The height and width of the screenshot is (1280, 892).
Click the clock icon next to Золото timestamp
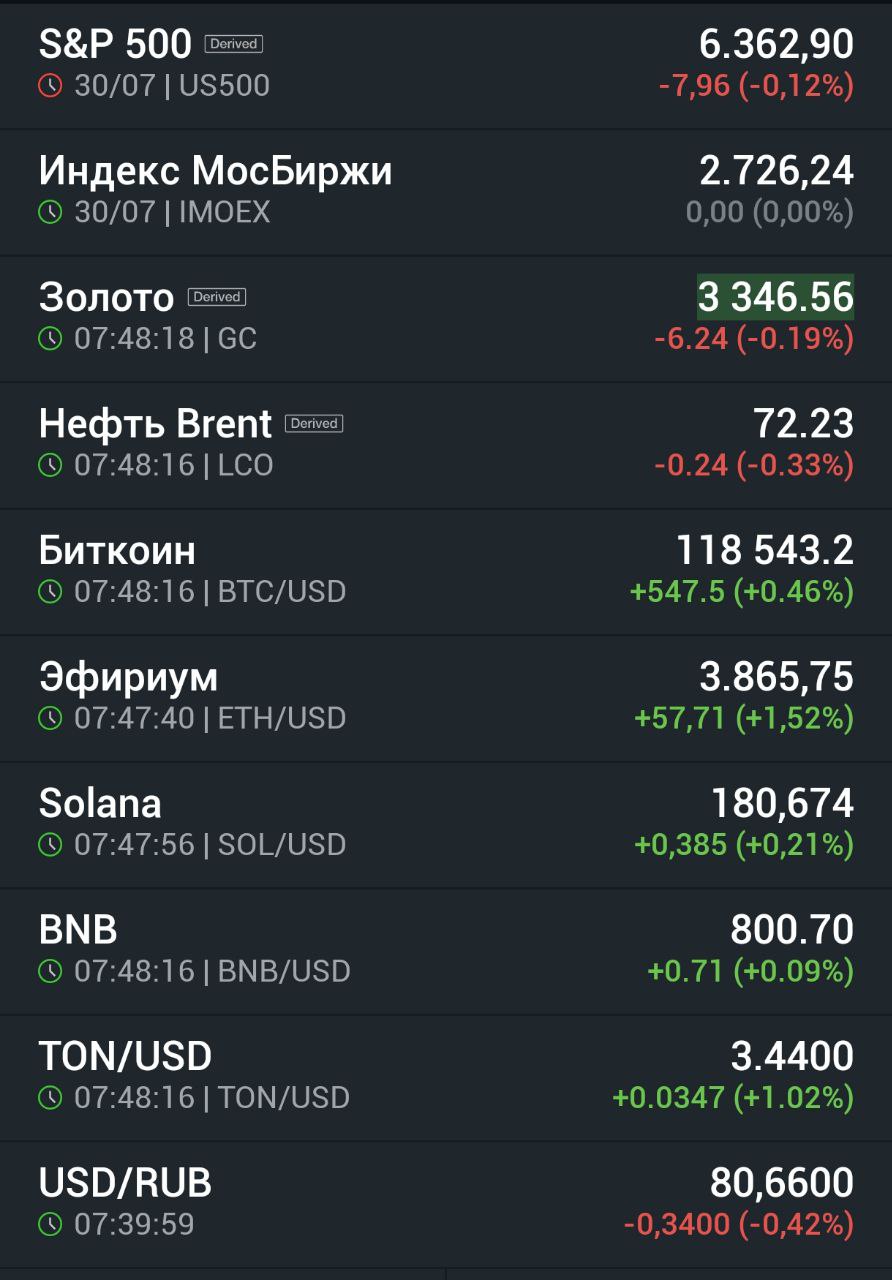tap(50, 339)
